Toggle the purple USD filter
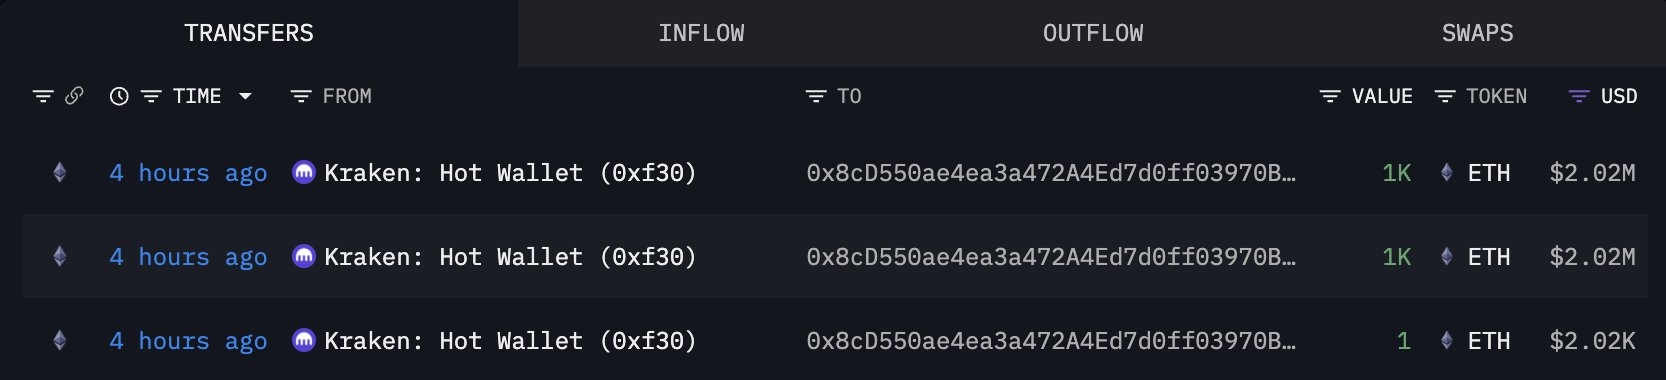The image size is (1666, 380). tap(1579, 96)
